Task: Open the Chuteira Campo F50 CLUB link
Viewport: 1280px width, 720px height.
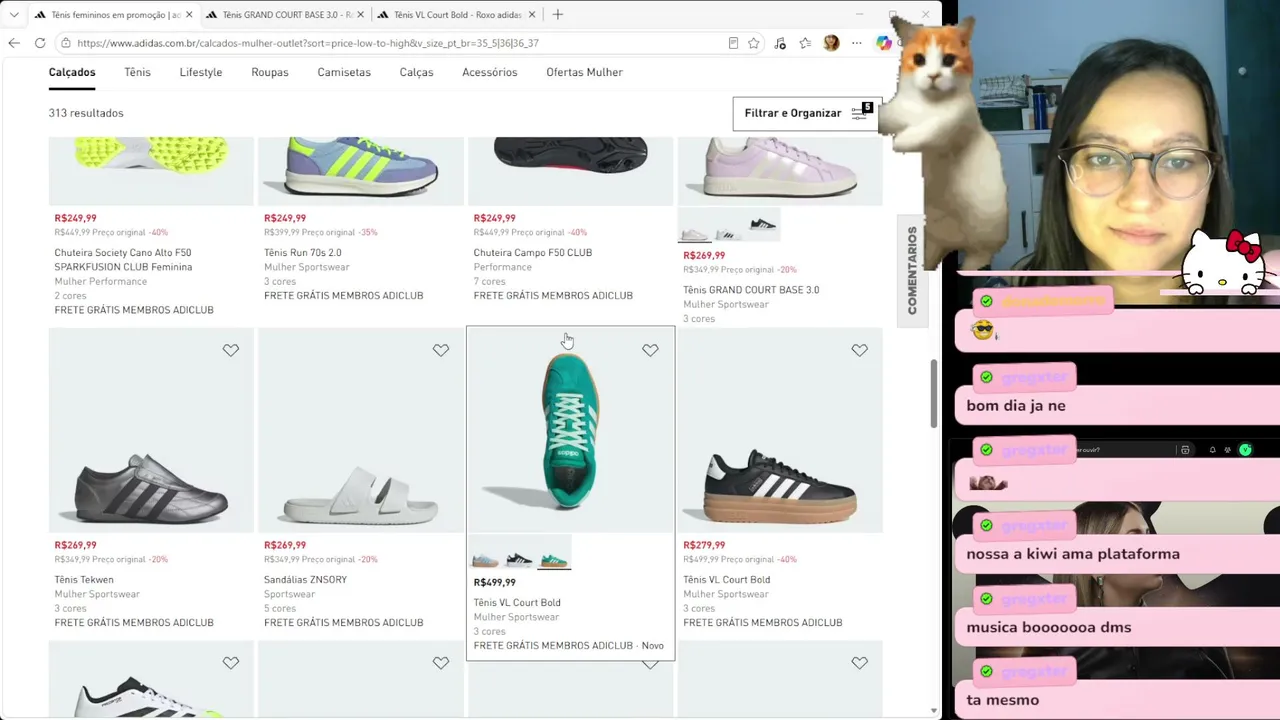Action: [x=533, y=253]
